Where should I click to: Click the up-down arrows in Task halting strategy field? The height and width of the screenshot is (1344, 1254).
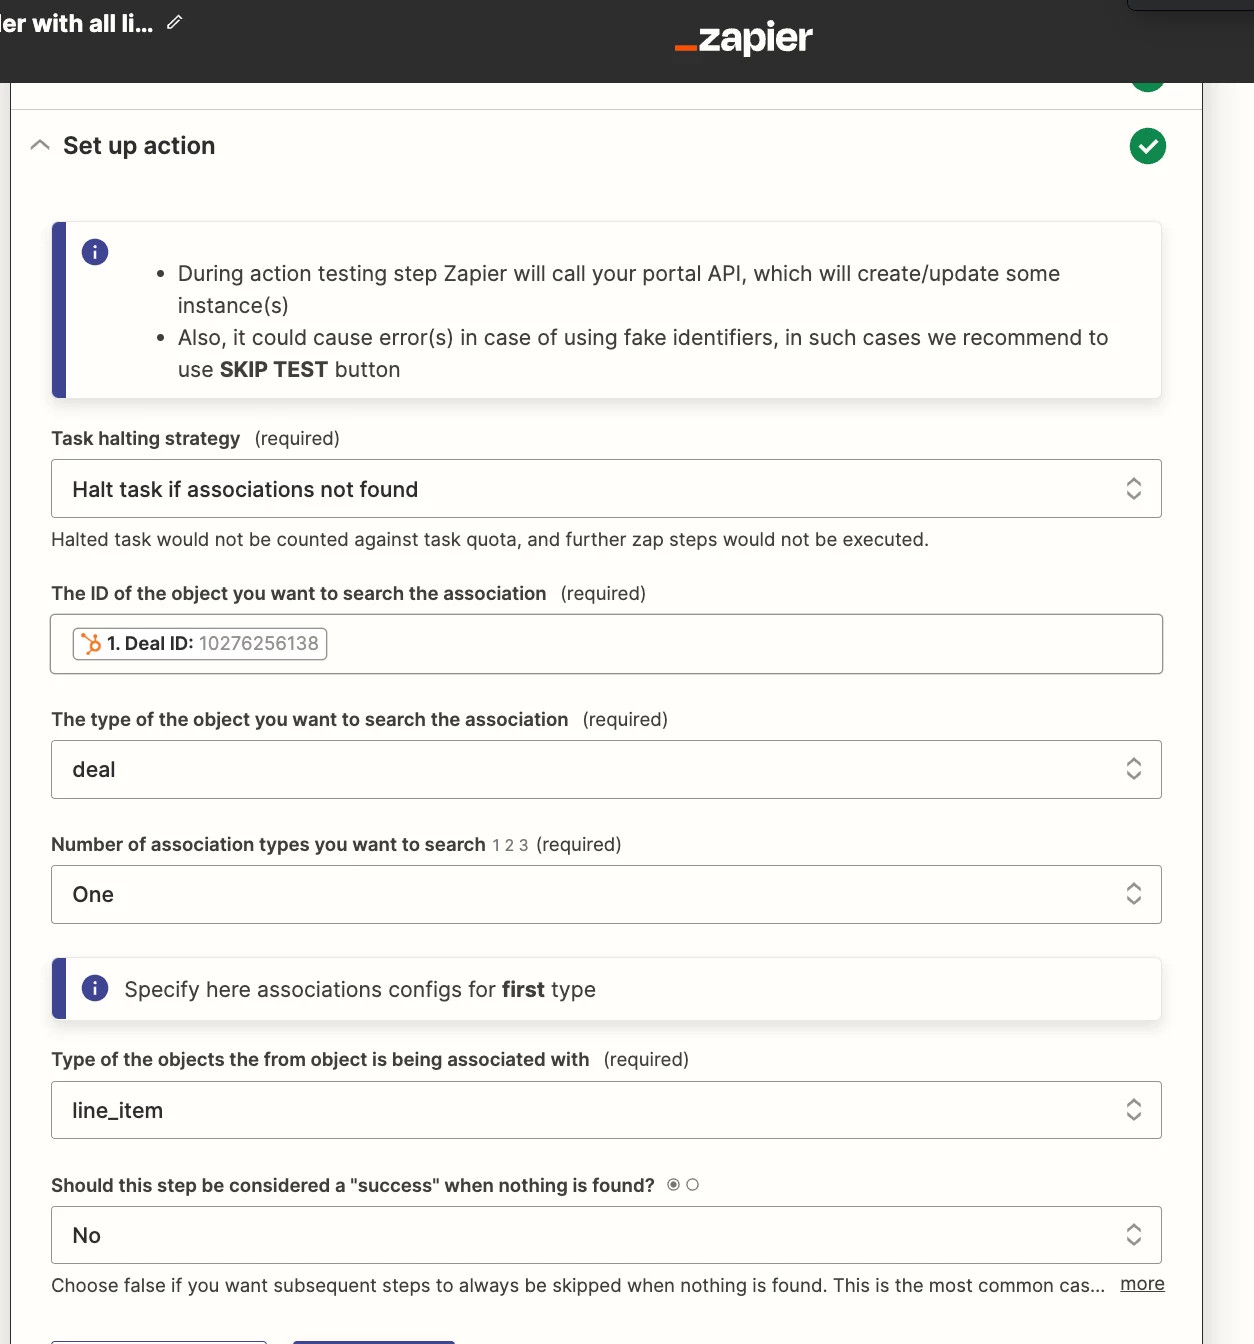click(1134, 489)
